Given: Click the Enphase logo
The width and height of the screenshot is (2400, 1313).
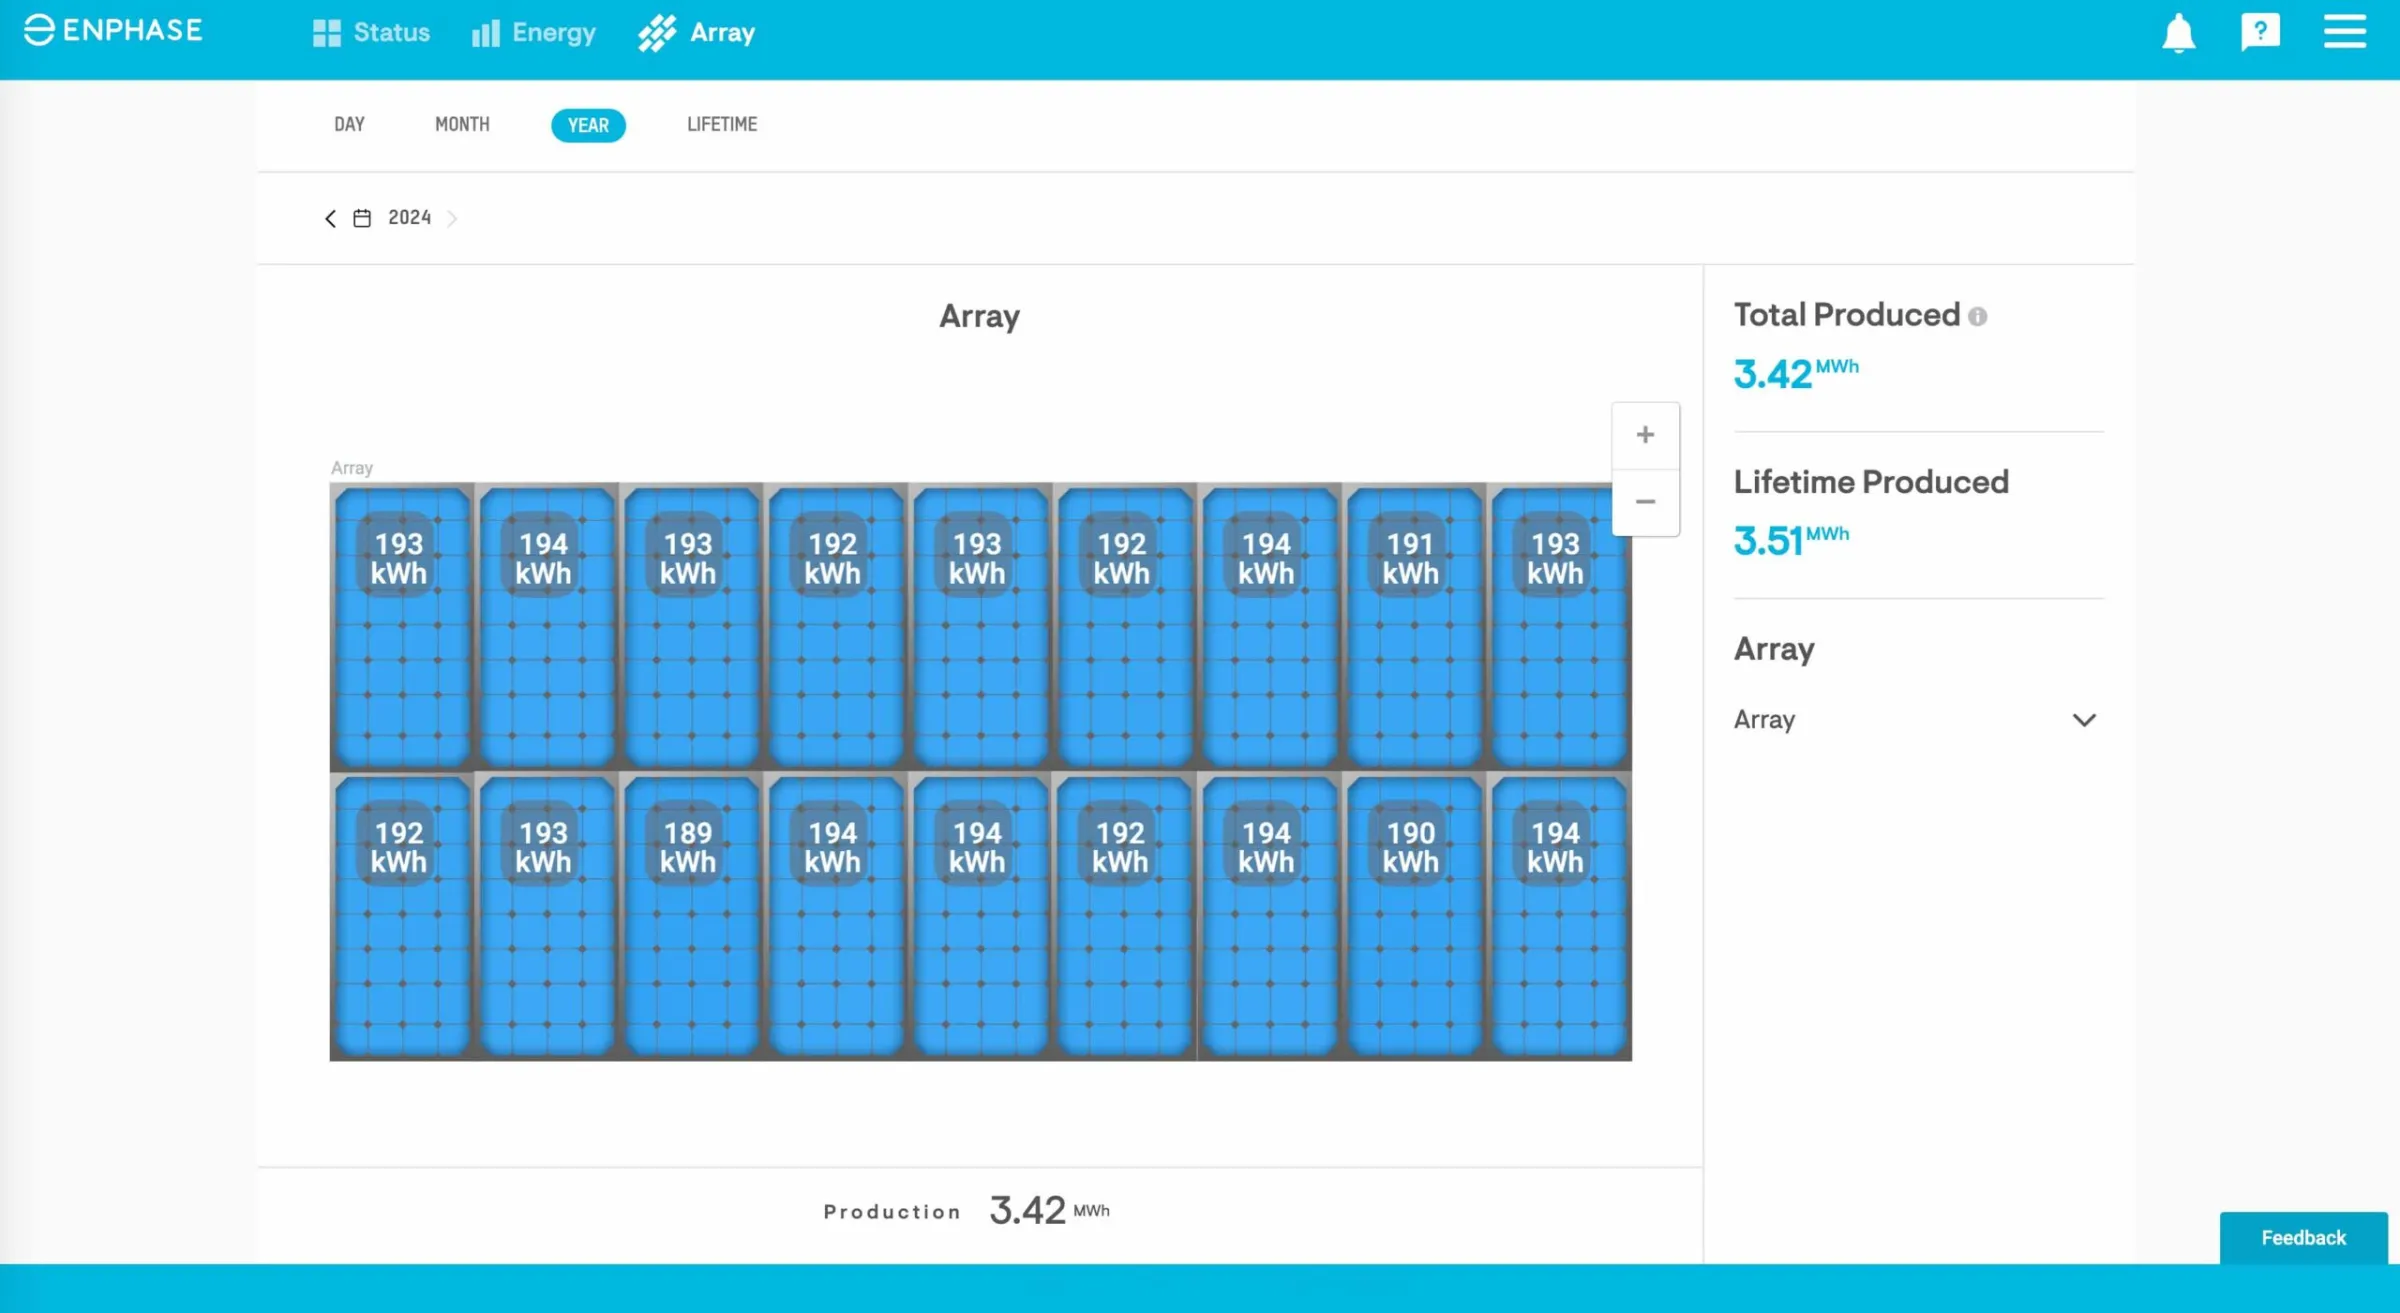Looking at the screenshot, I should click(x=113, y=30).
